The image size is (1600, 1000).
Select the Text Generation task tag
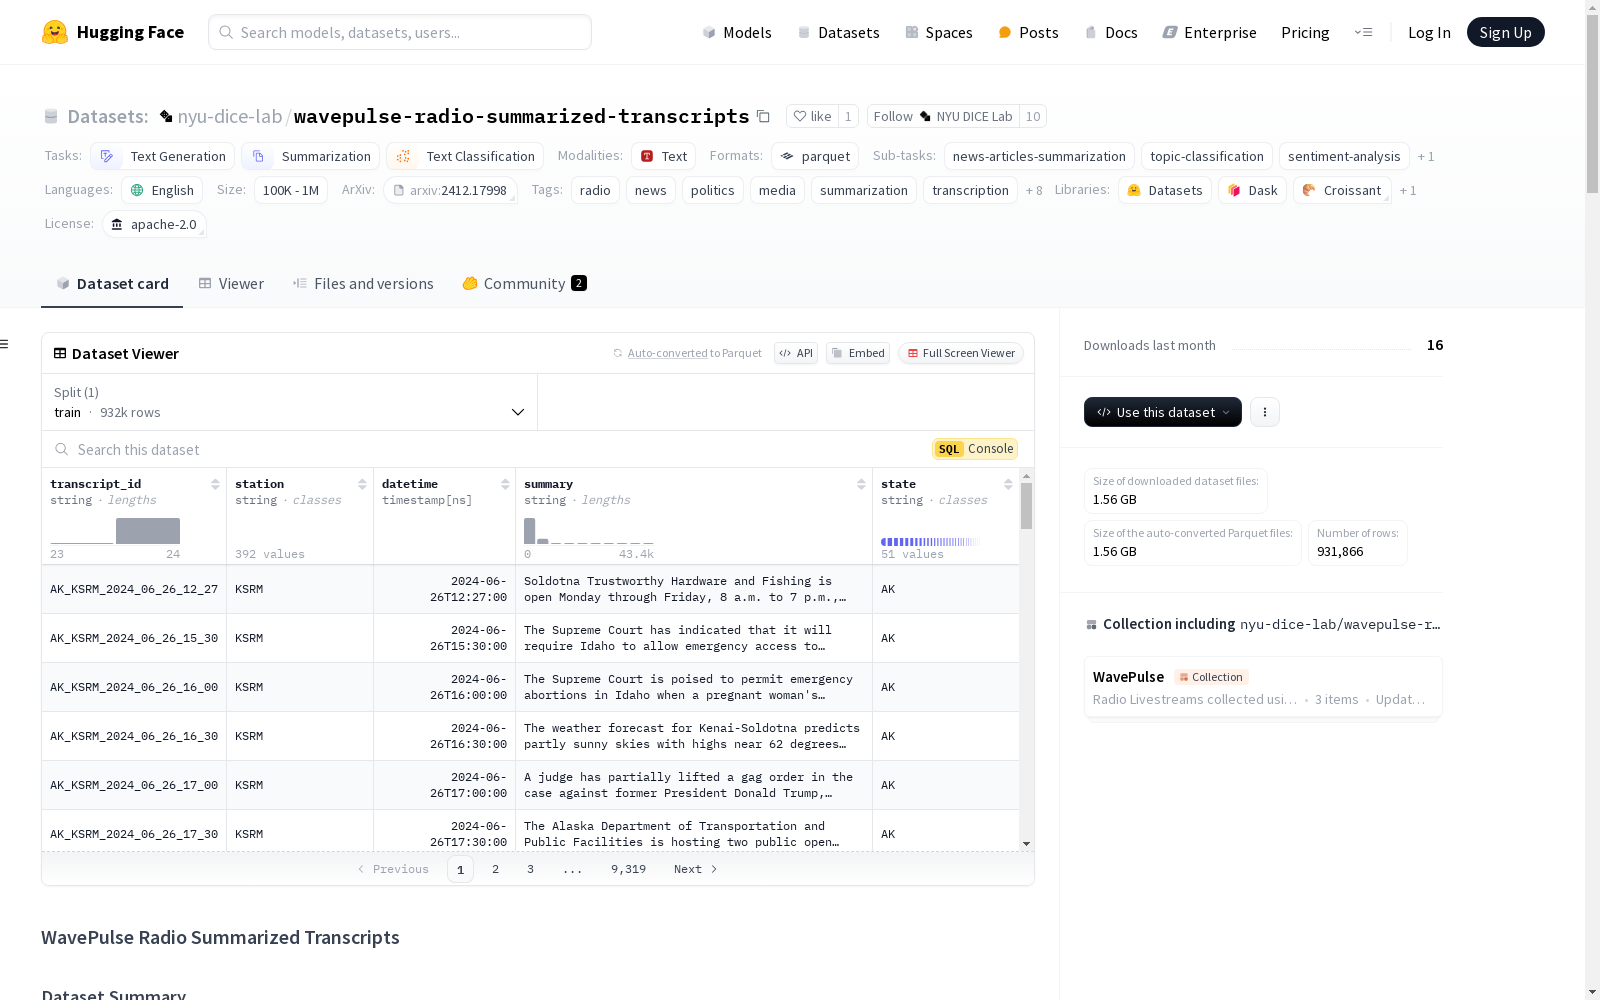click(x=162, y=156)
